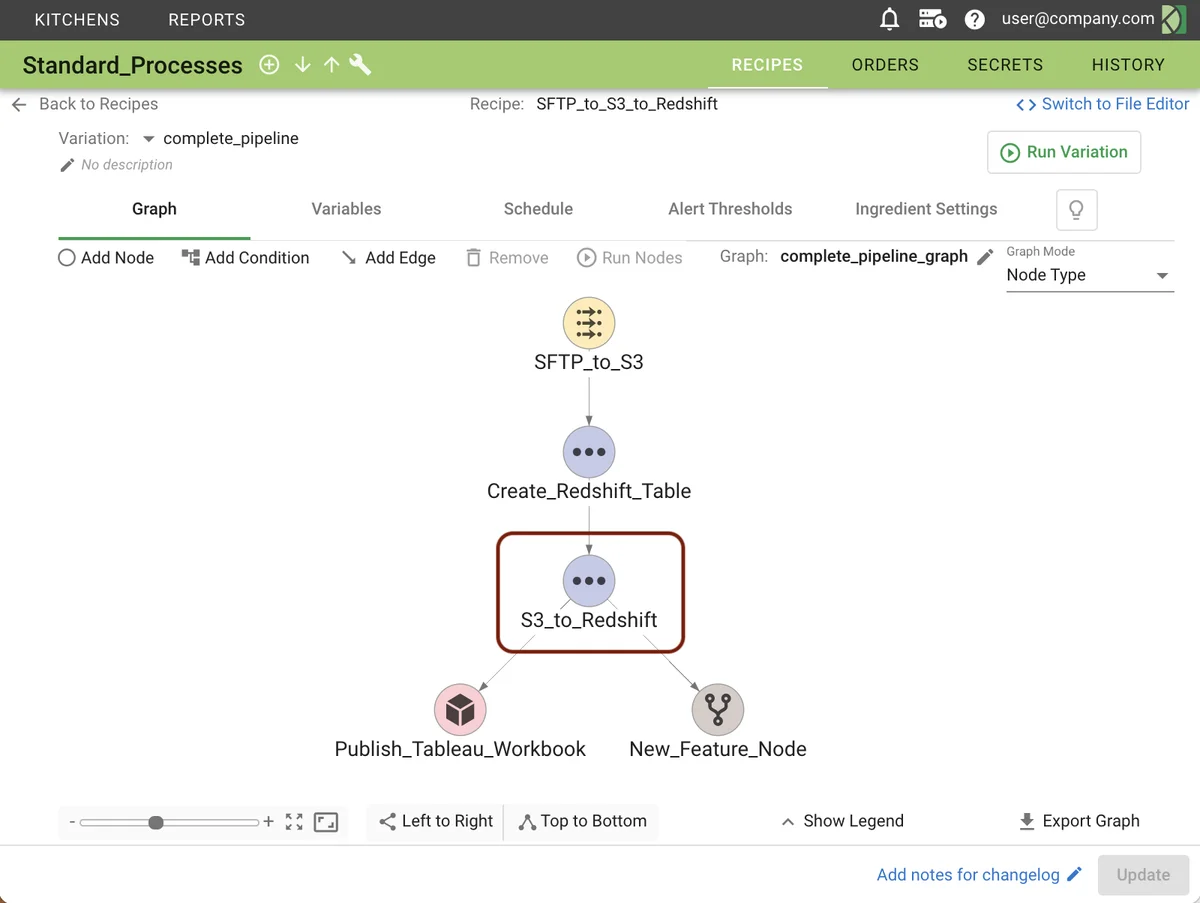Select the Publish_Tableau_Workbook node icon
This screenshot has height=903, width=1200.
(460, 710)
